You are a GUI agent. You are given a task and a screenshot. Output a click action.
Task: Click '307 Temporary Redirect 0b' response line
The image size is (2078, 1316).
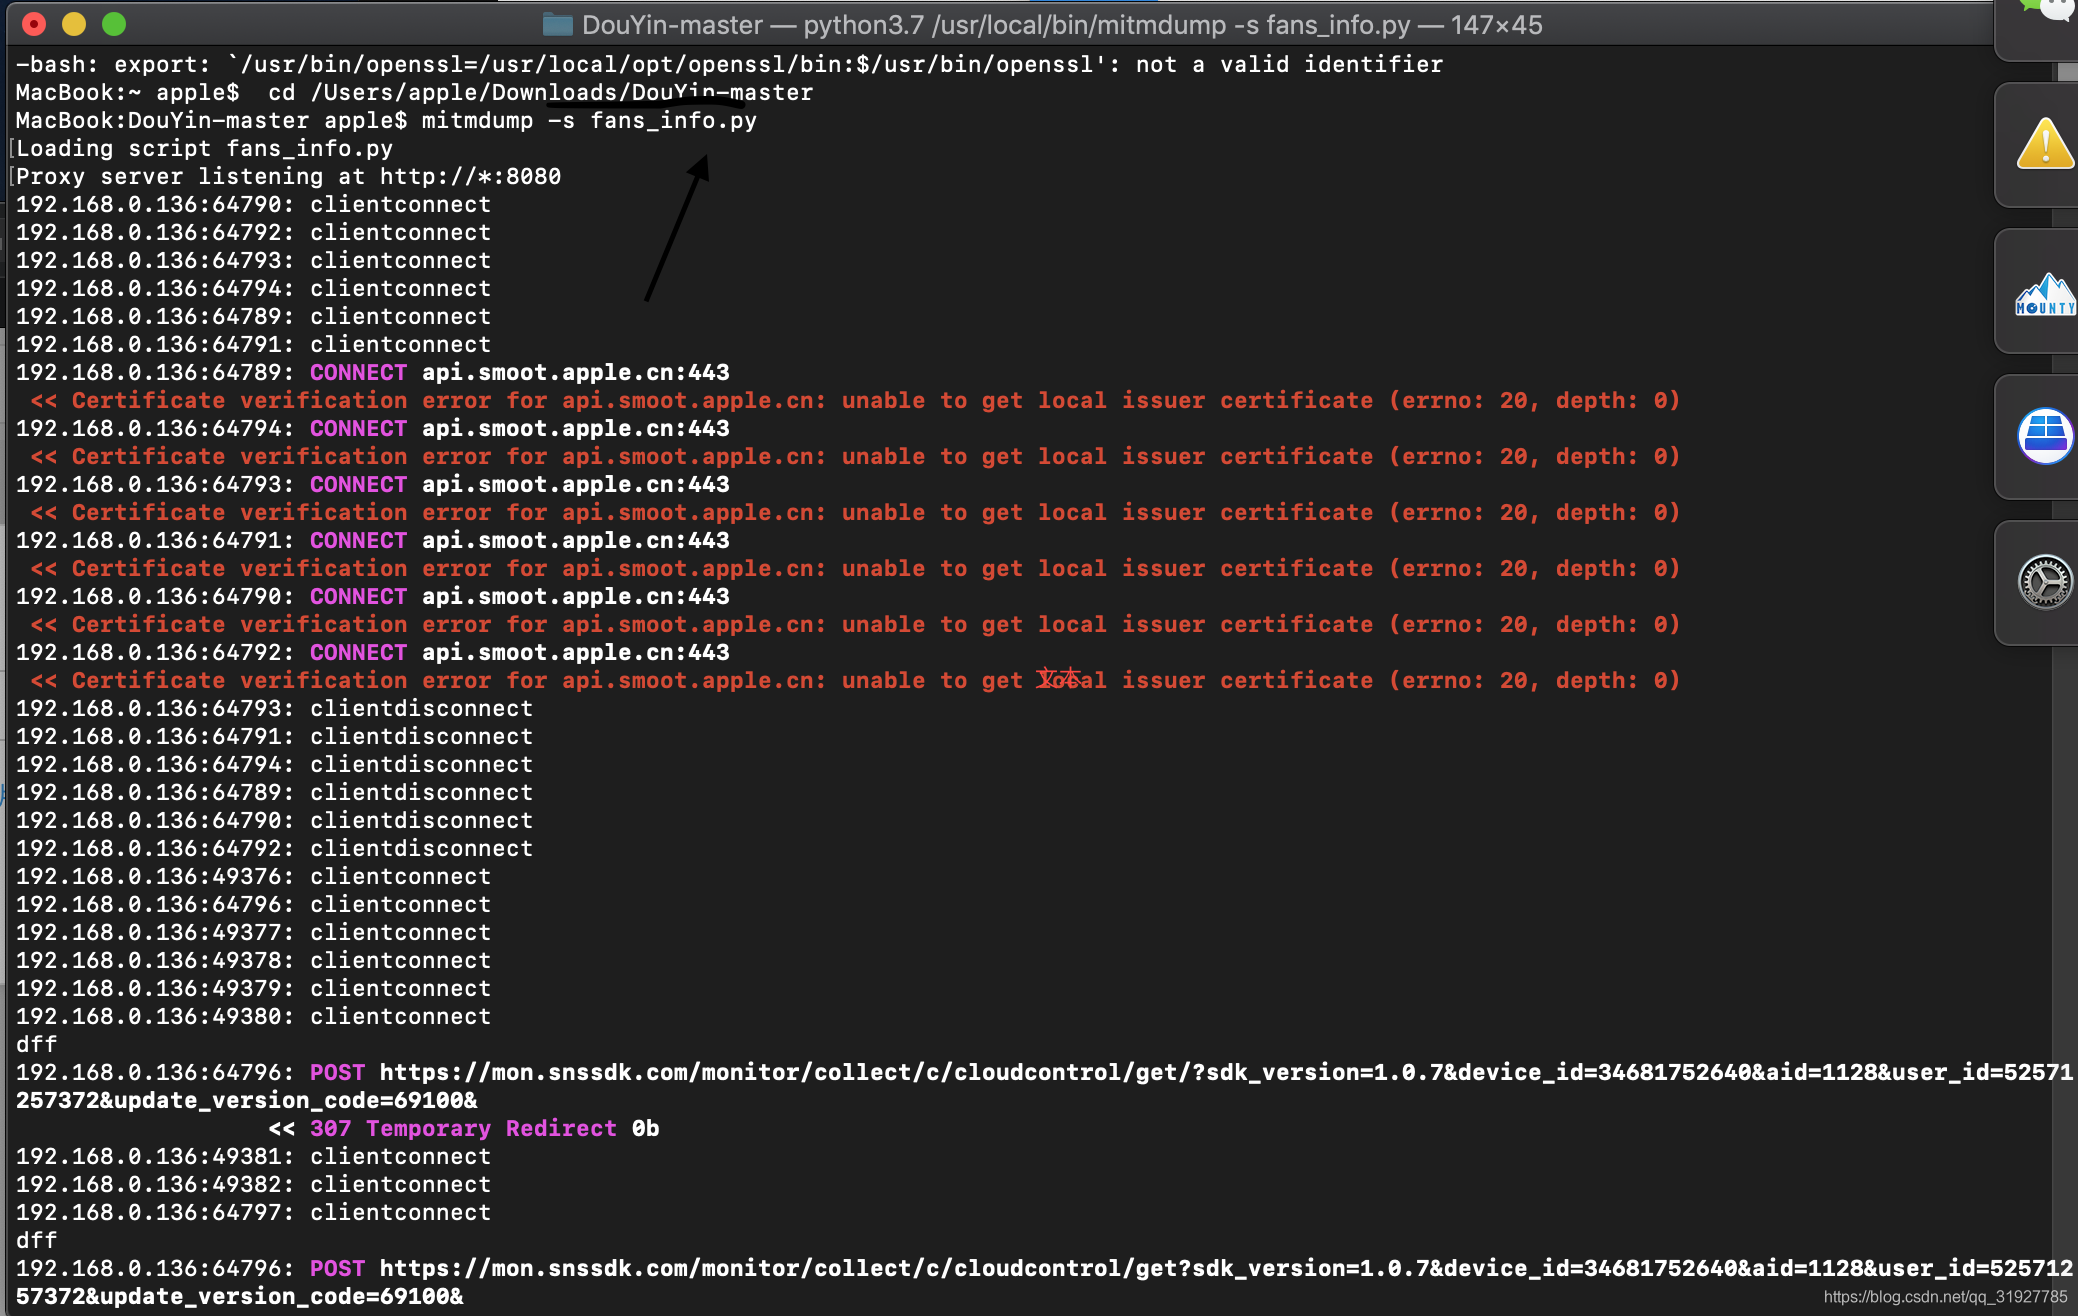coord(464,1128)
